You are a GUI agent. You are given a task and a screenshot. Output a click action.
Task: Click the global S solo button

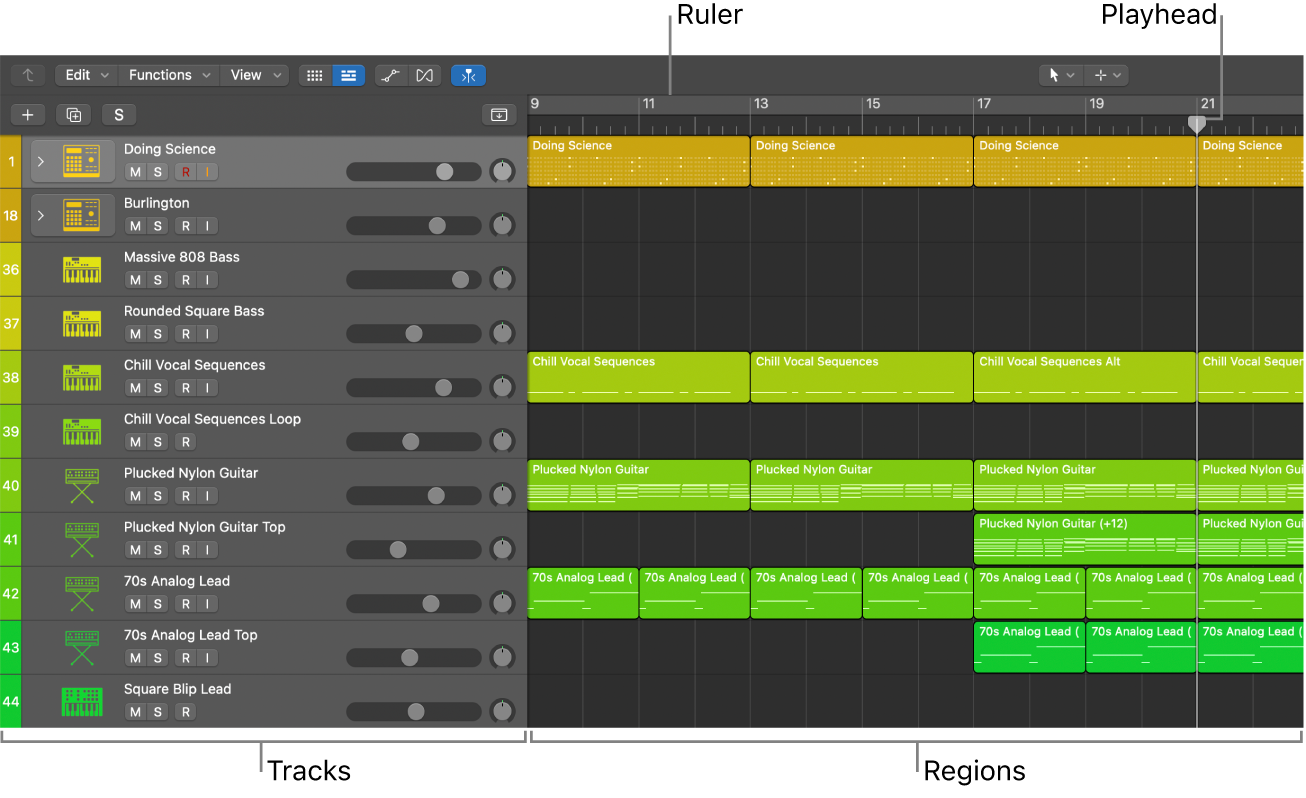118,114
